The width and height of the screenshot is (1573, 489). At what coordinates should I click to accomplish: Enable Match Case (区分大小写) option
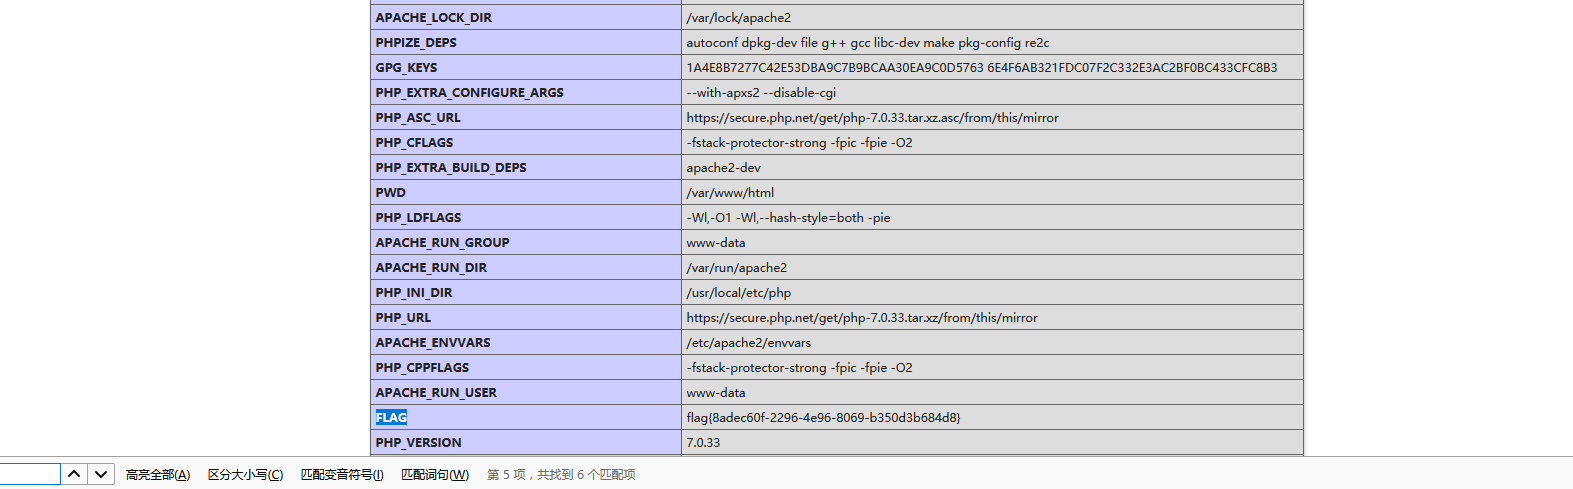[245, 475]
